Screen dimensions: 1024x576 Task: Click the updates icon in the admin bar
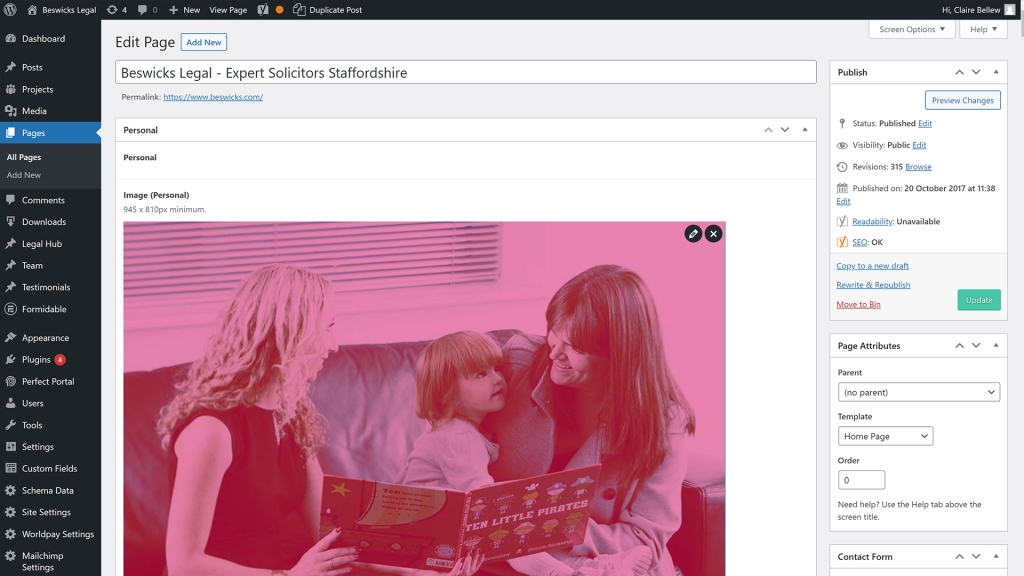[116, 10]
